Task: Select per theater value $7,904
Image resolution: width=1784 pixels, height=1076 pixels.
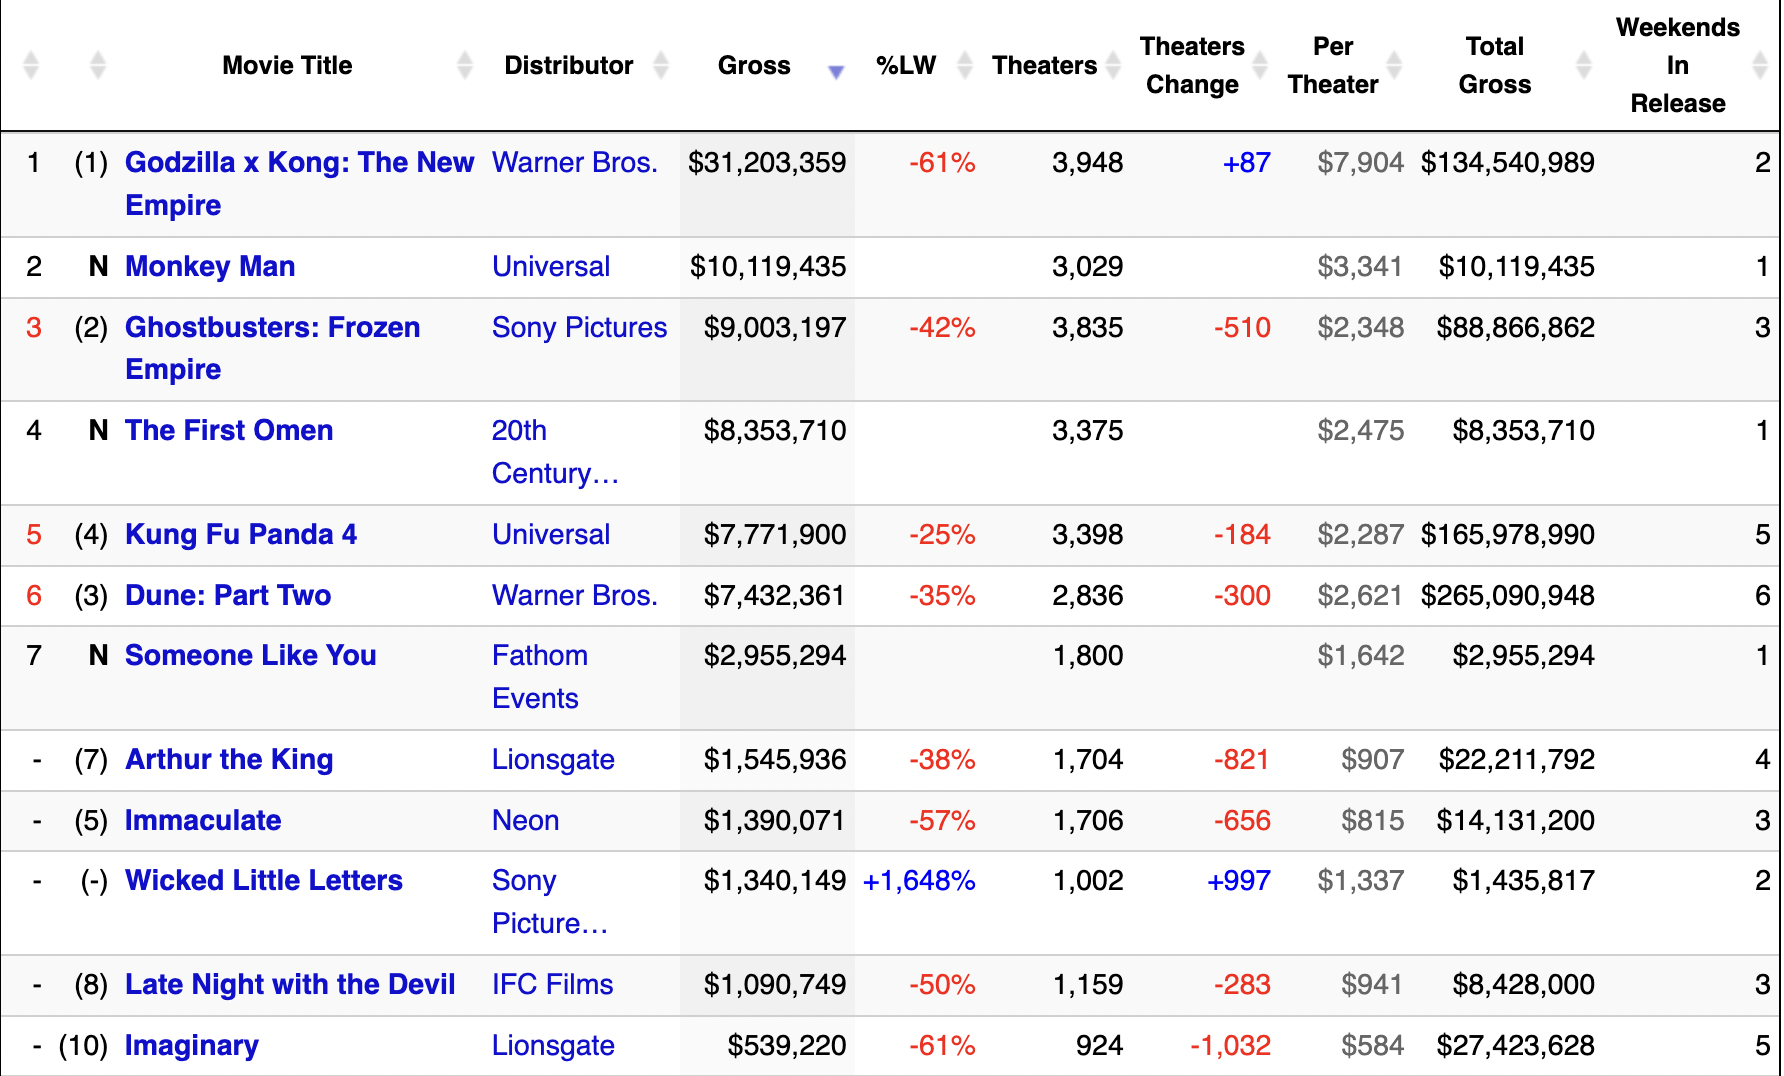Action: (x=1360, y=162)
